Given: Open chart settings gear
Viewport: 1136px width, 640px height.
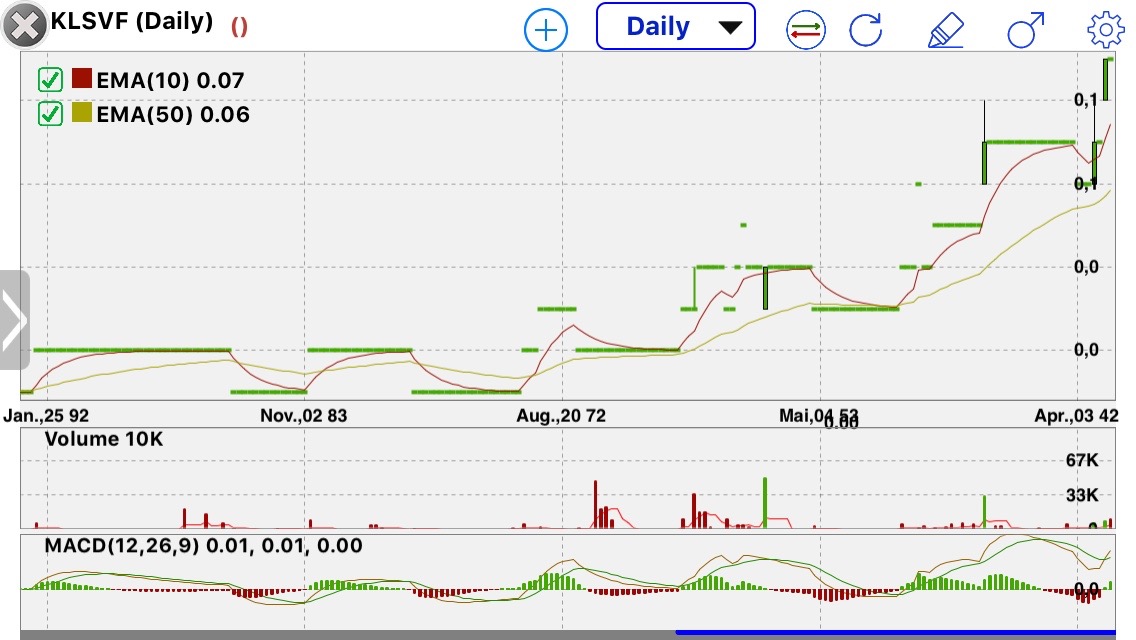Looking at the screenshot, I should click(x=1105, y=30).
